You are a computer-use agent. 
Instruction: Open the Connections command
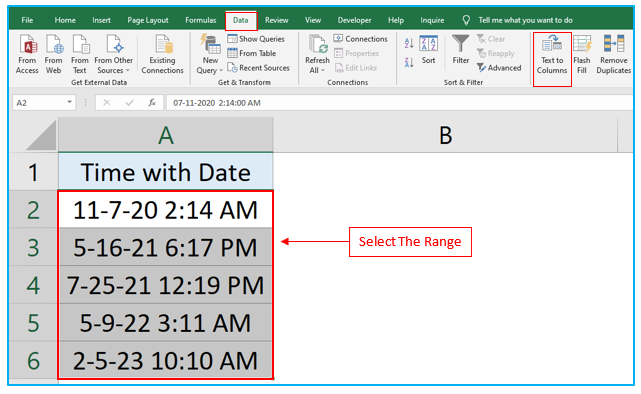(360, 39)
